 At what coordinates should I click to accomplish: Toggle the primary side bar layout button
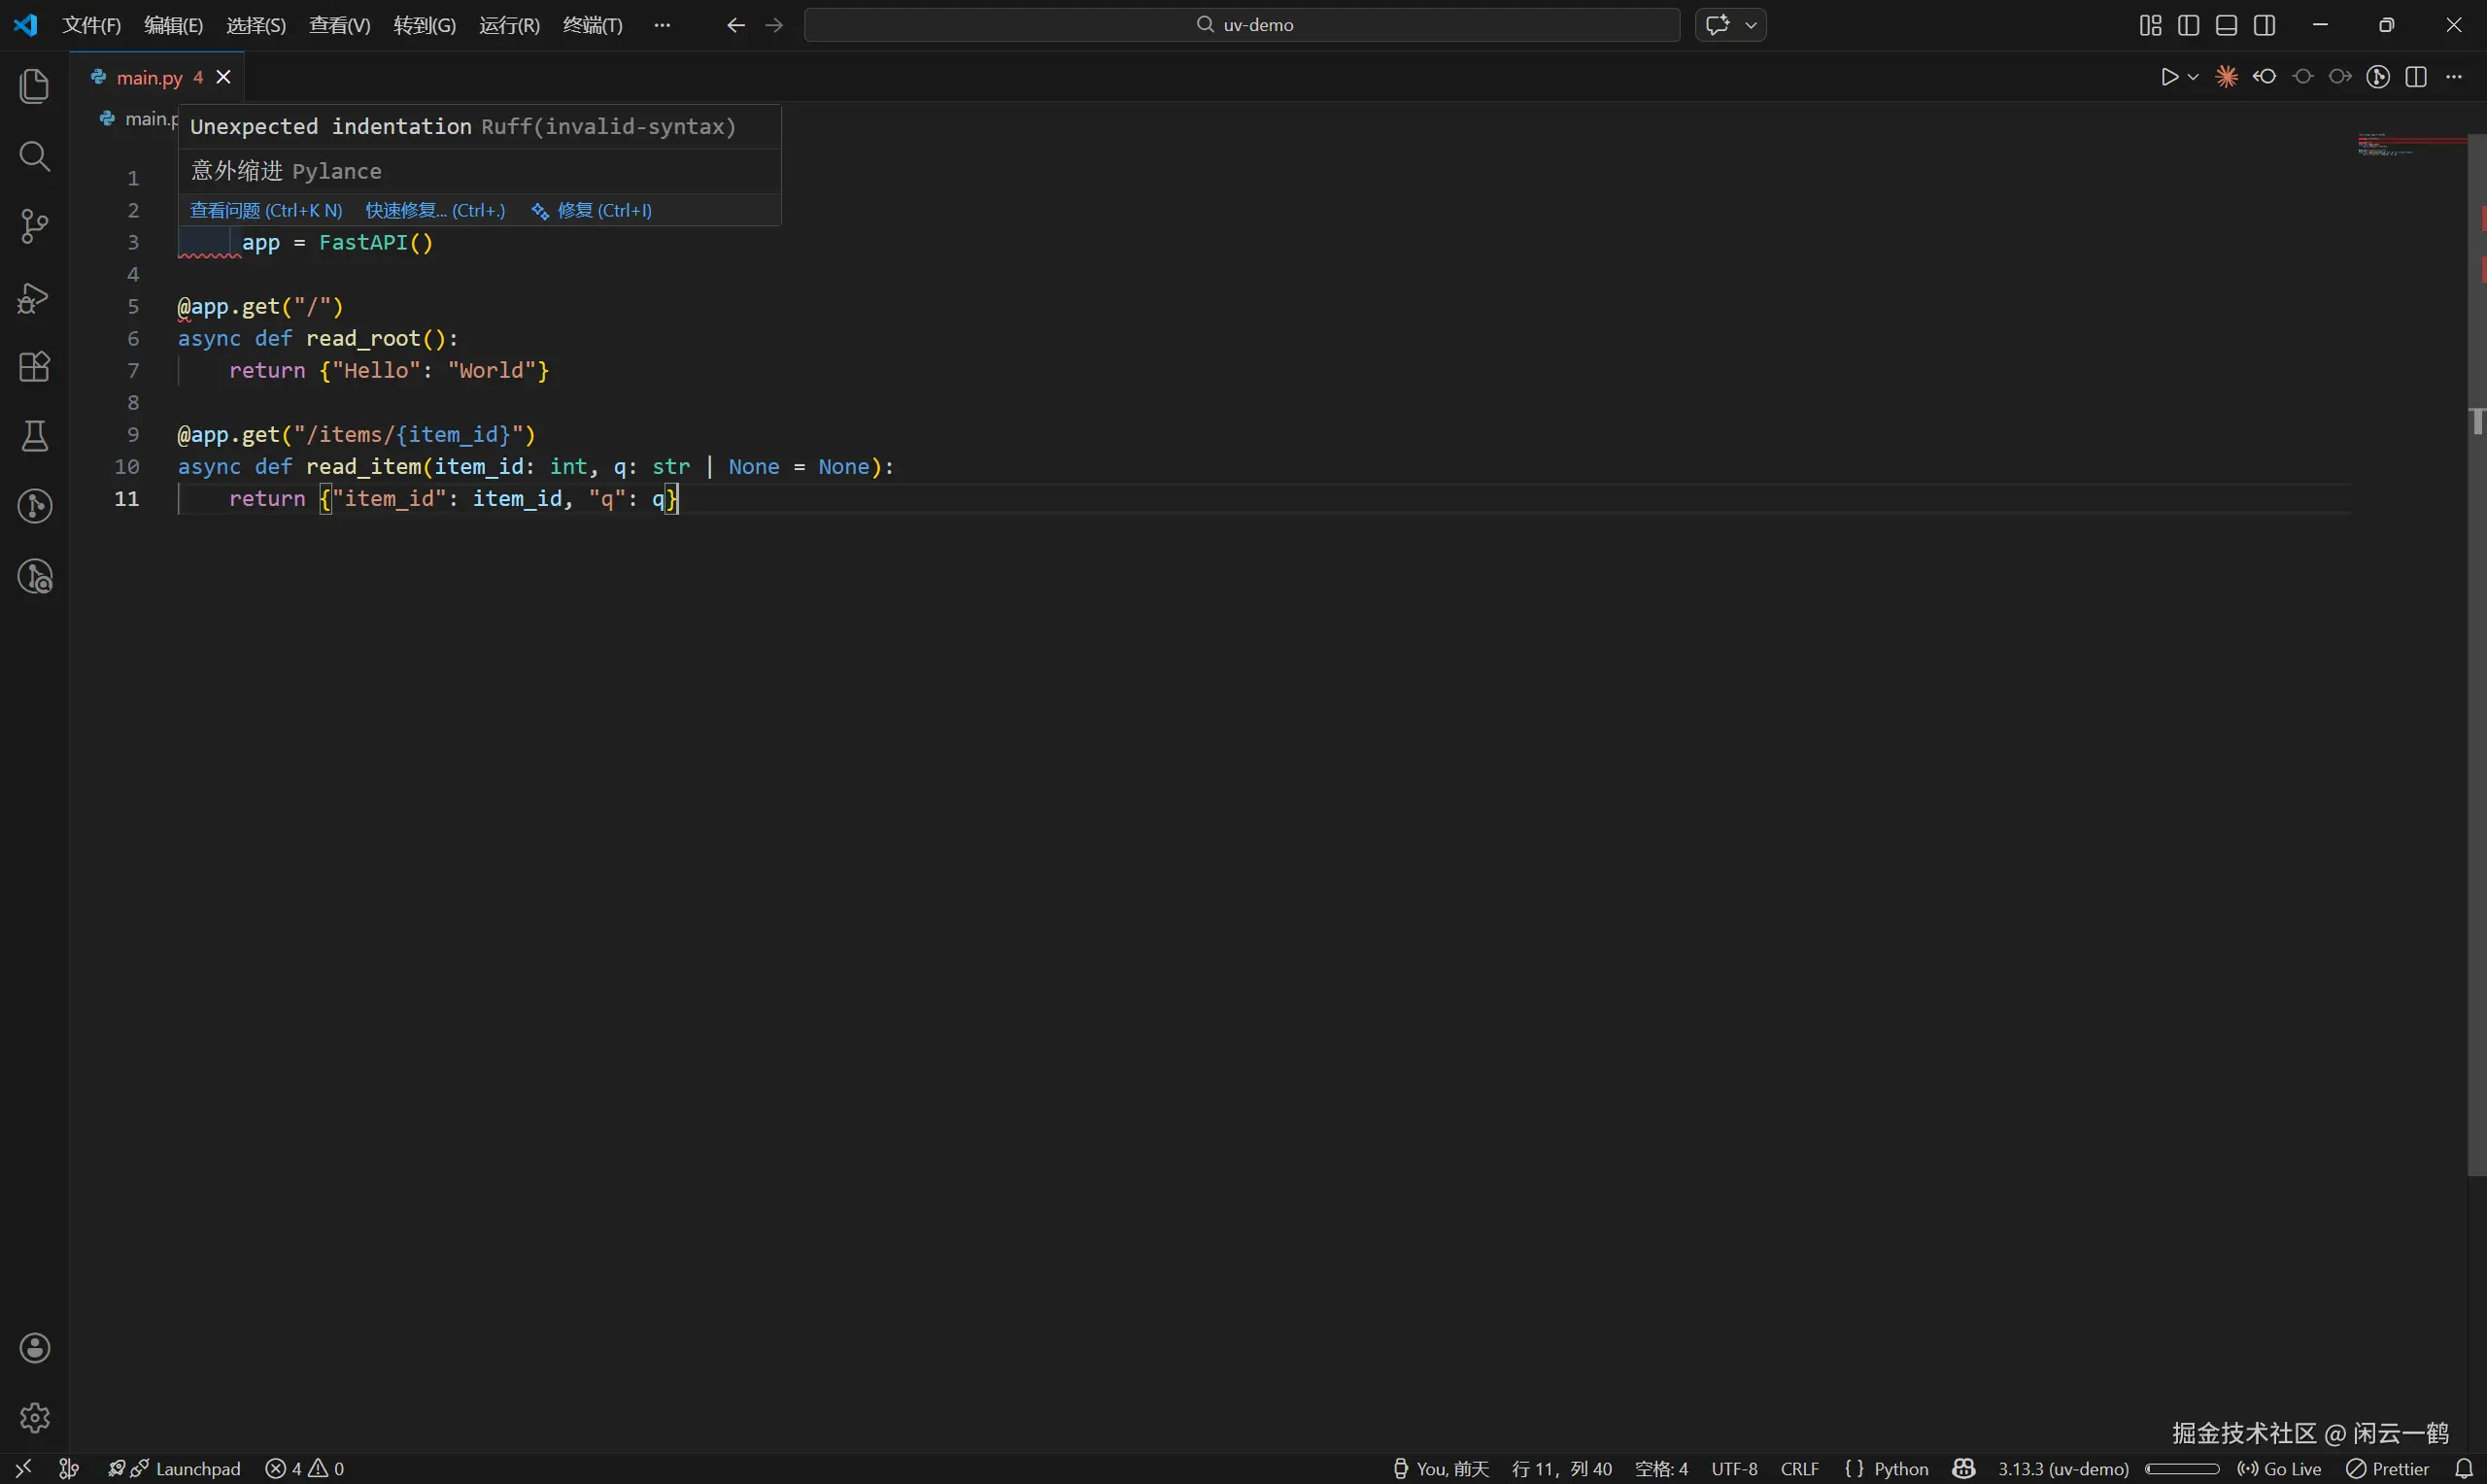point(2188,25)
